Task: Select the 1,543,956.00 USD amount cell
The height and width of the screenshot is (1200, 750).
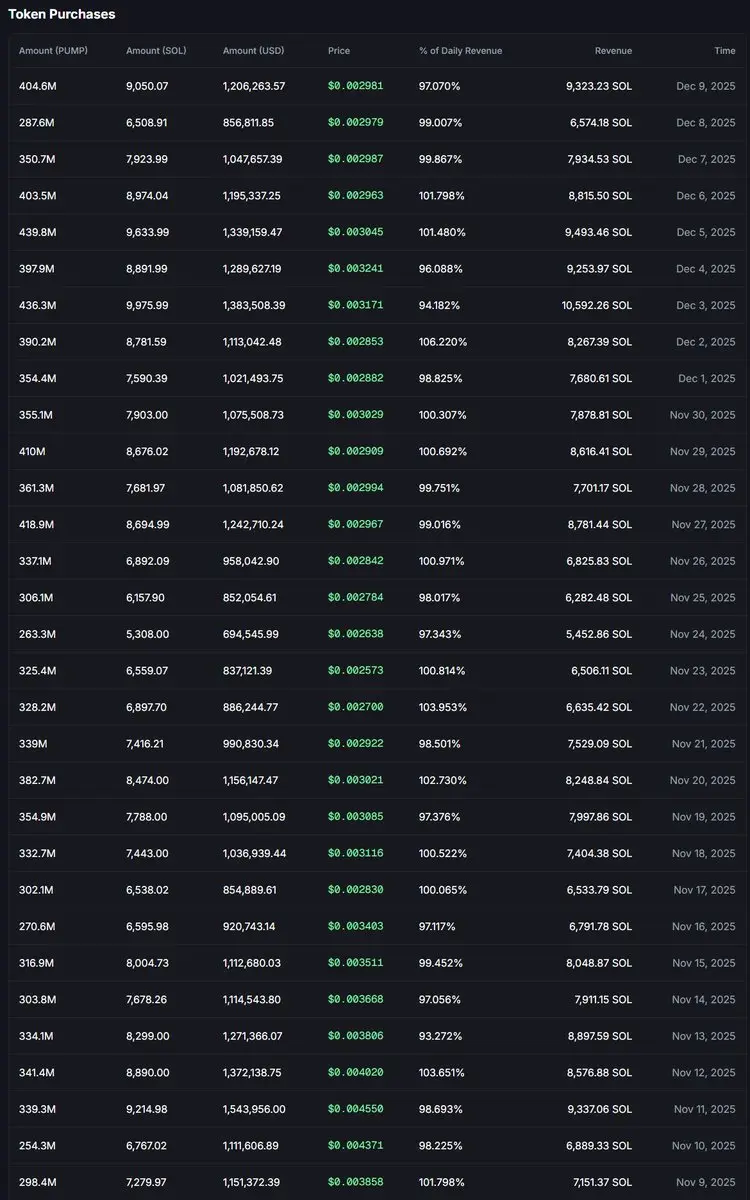Action: coord(254,1109)
